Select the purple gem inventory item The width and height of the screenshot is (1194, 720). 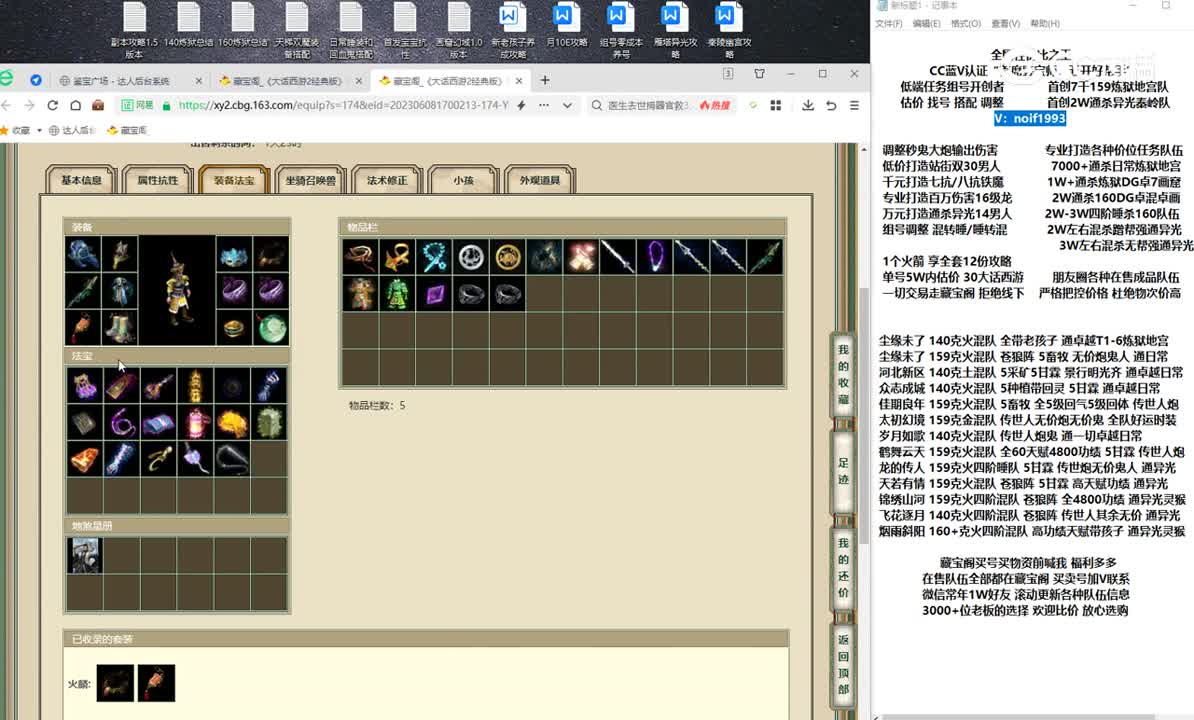coord(435,294)
